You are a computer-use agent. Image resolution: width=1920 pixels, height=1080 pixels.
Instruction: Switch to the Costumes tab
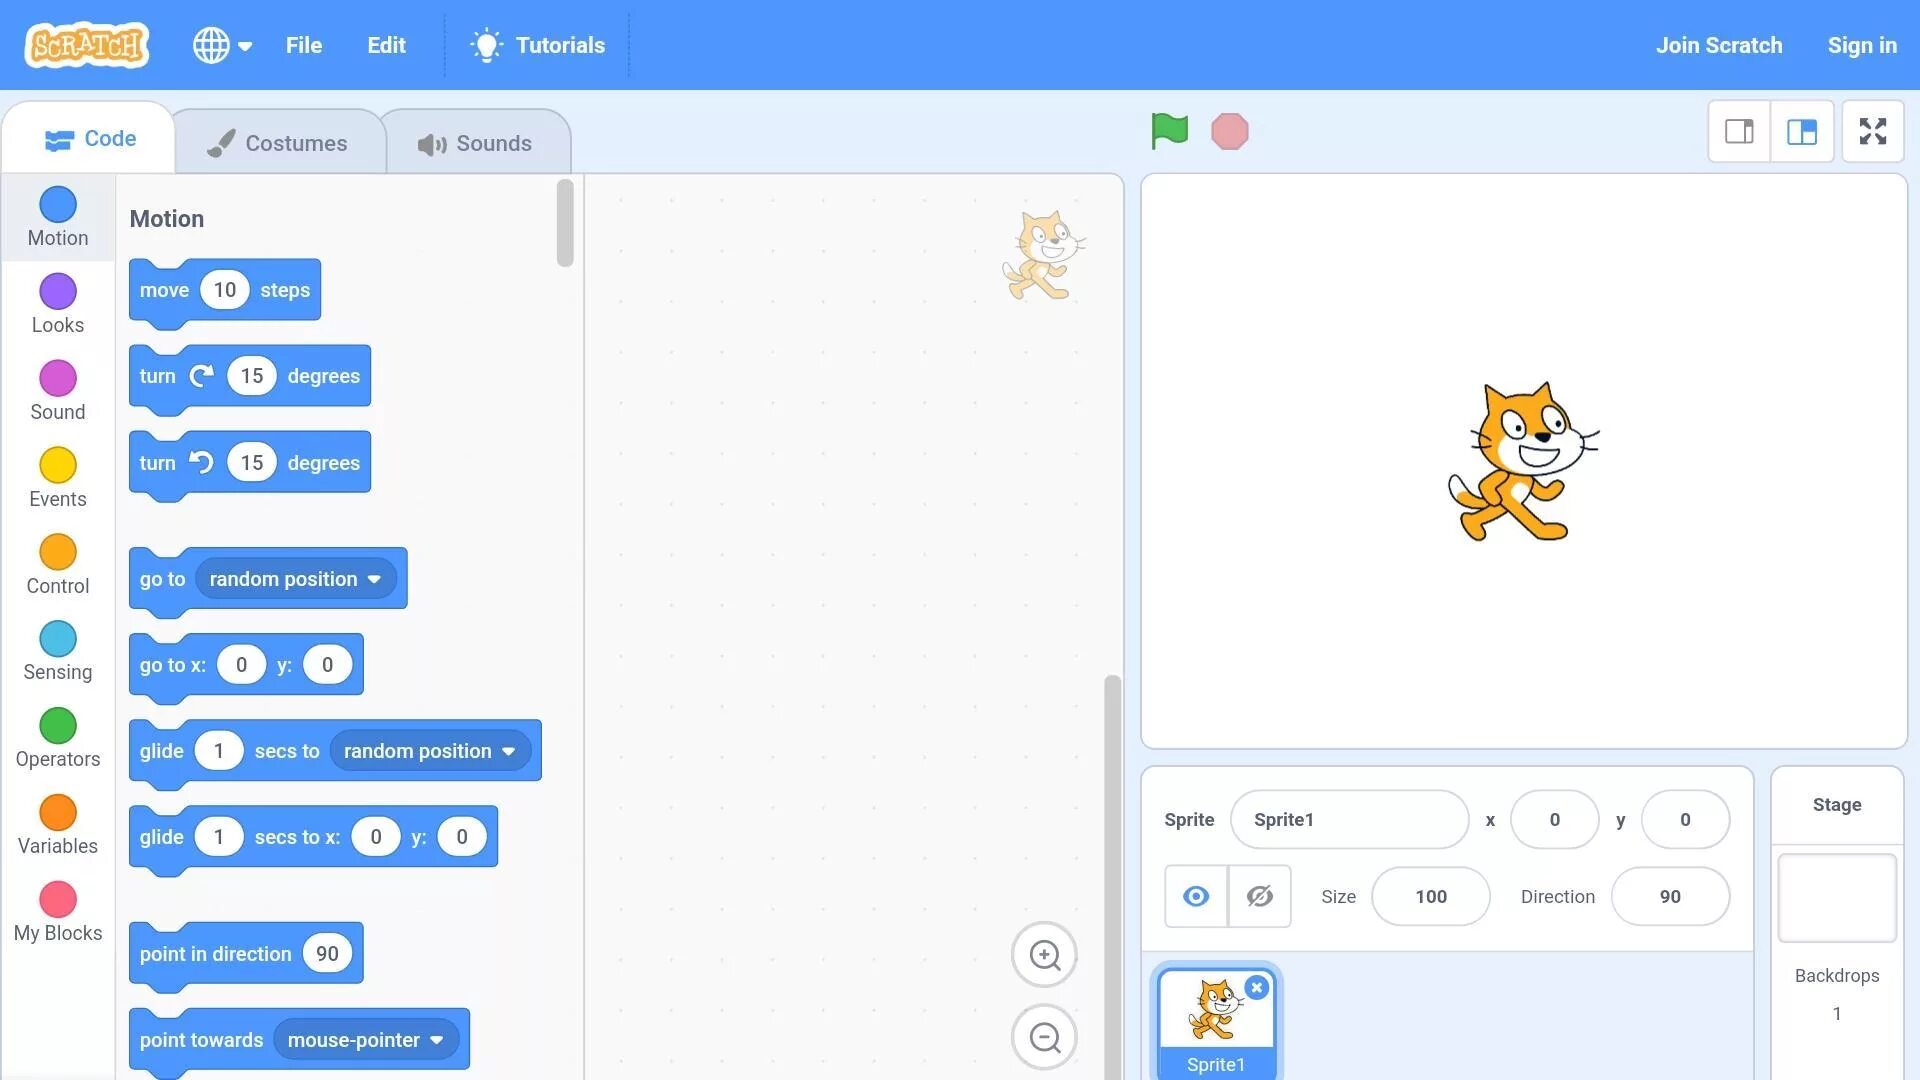click(277, 141)
